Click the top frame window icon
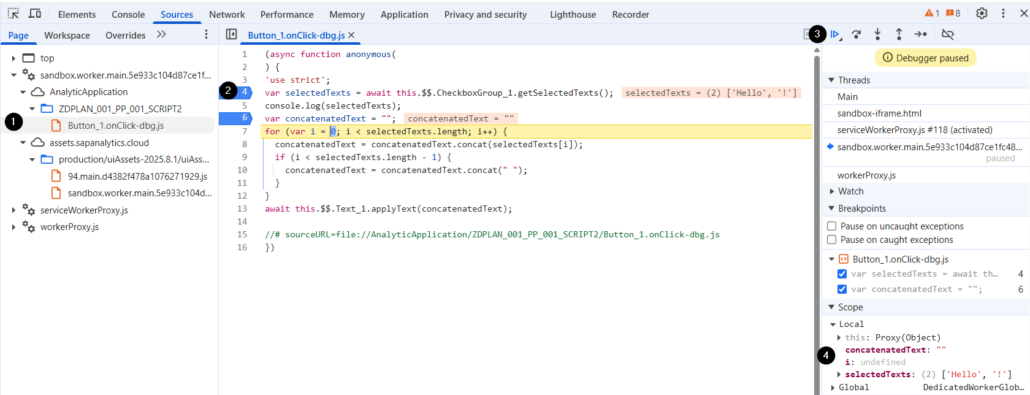Image resolution: width=1030 pixels, height=395 pixels. [28, 58]
